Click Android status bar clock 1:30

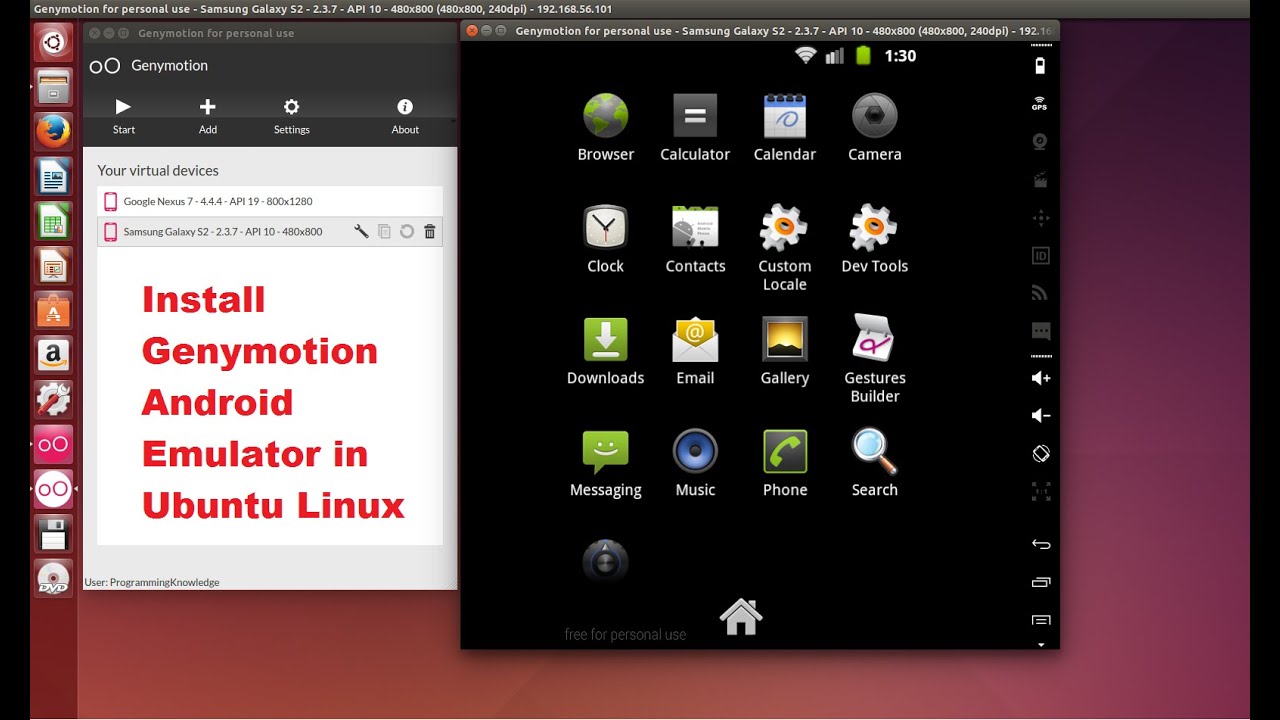click(900, 56)
